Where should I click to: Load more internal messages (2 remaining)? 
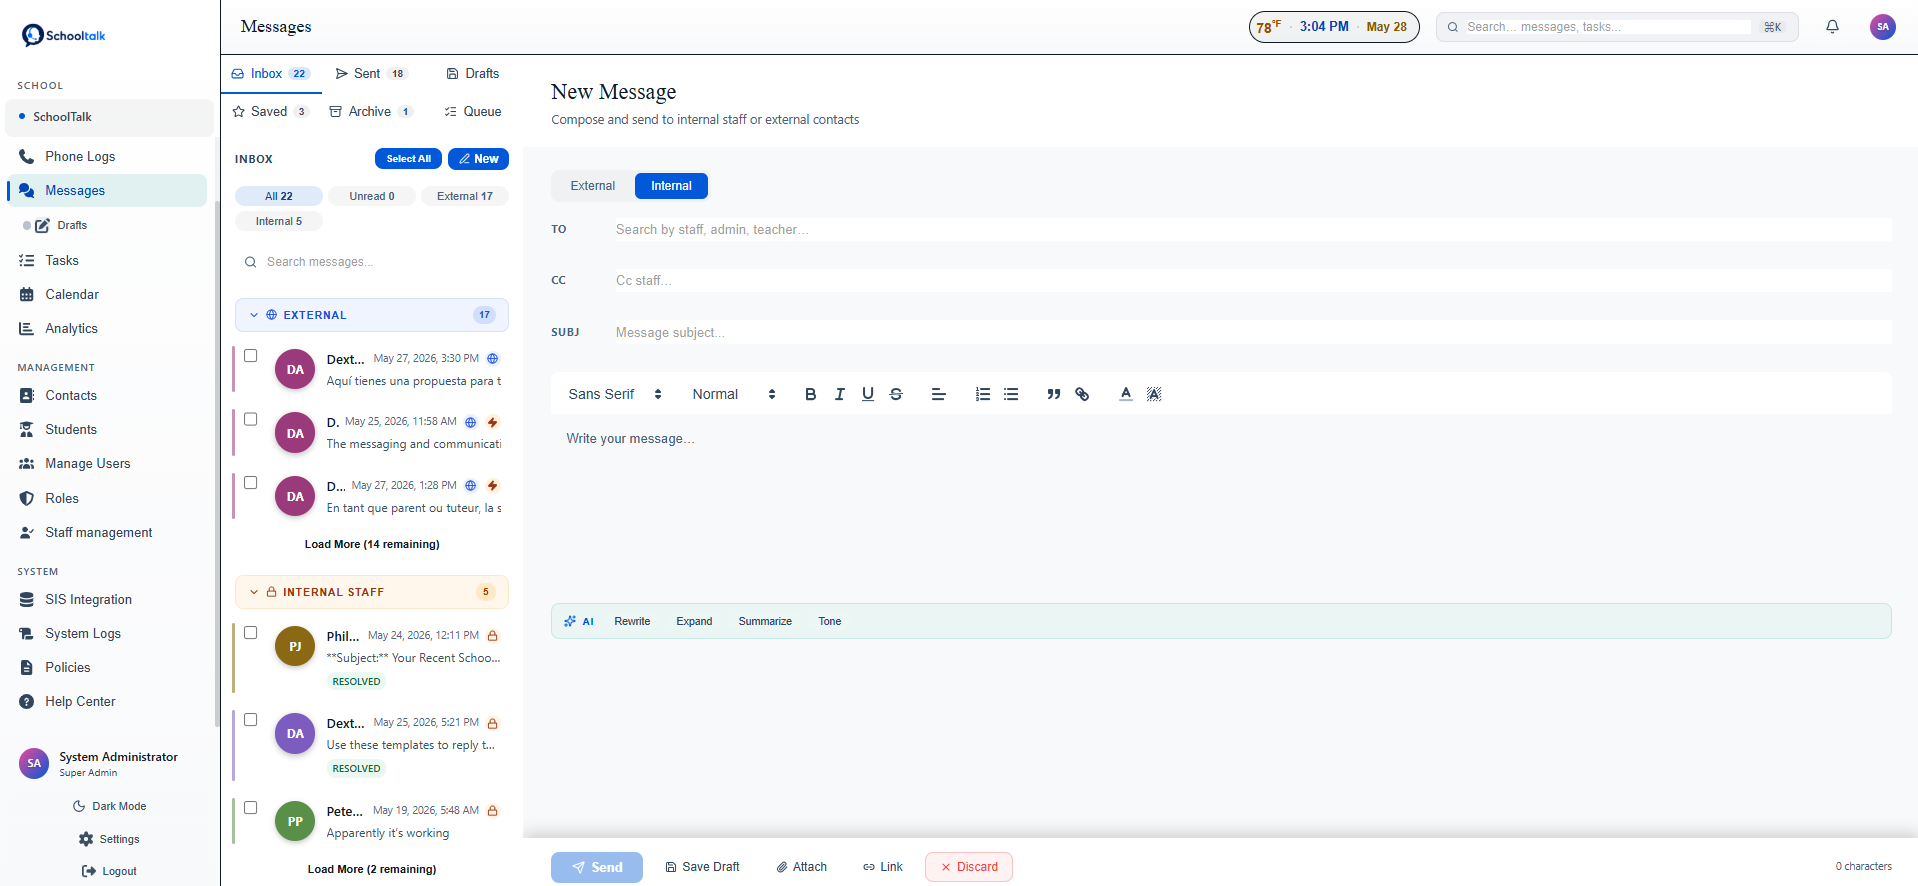point(372,869)
